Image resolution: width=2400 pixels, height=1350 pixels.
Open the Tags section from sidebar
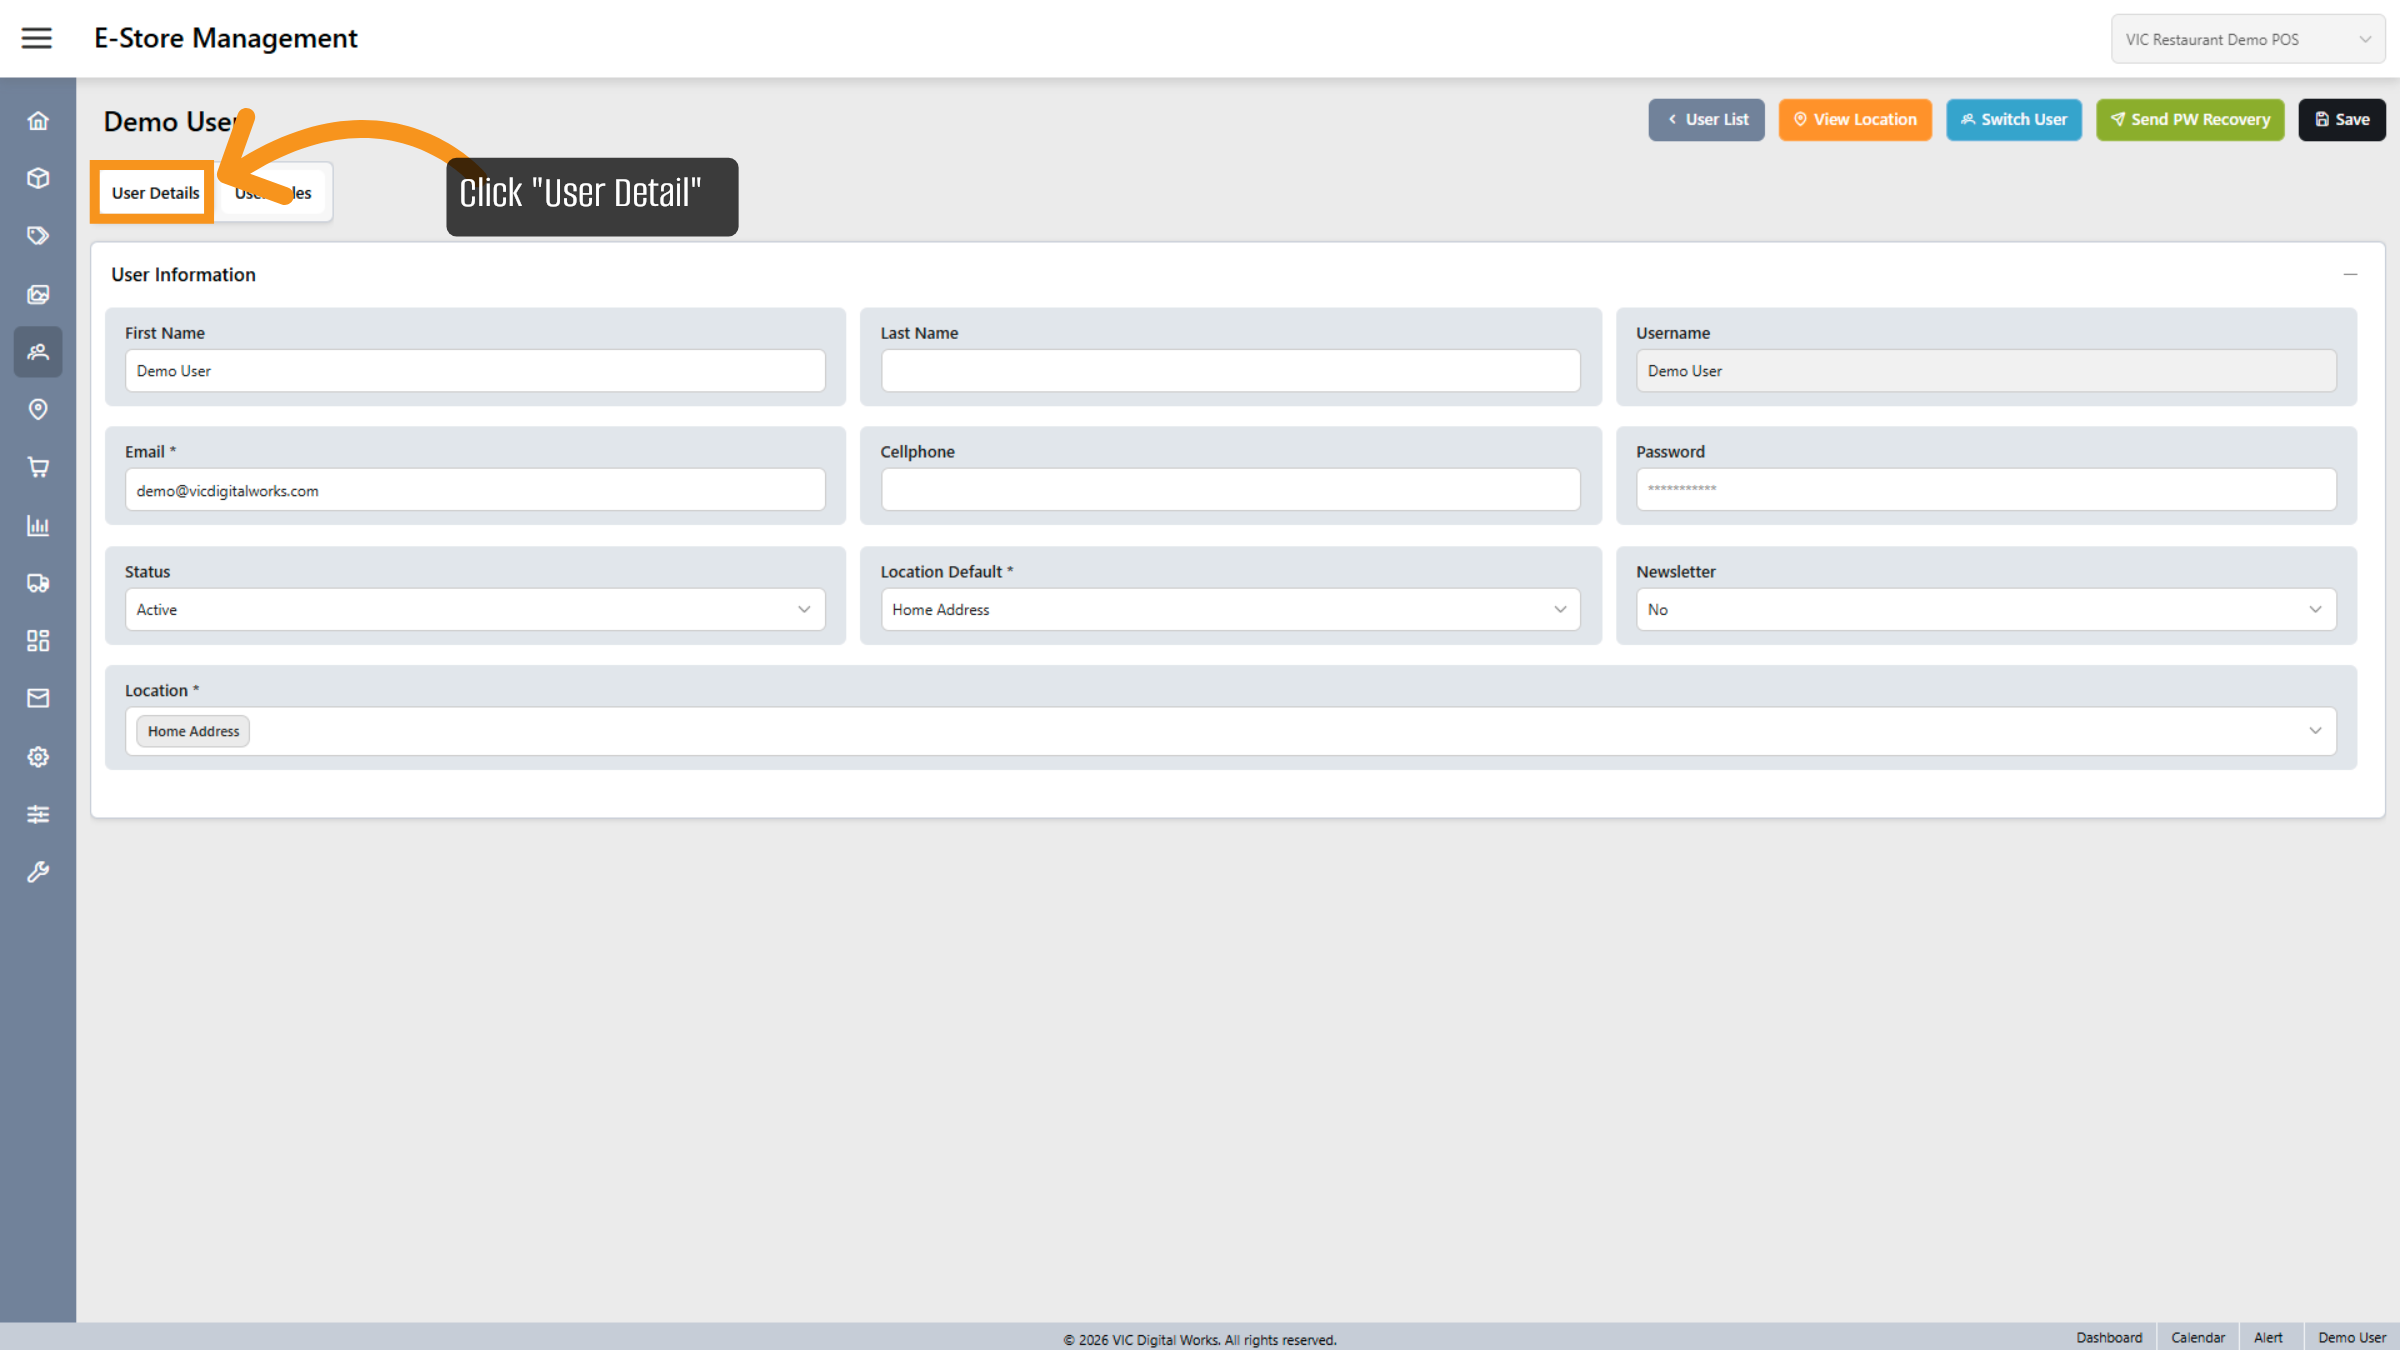pyautogui.click(x=38, y=235)
